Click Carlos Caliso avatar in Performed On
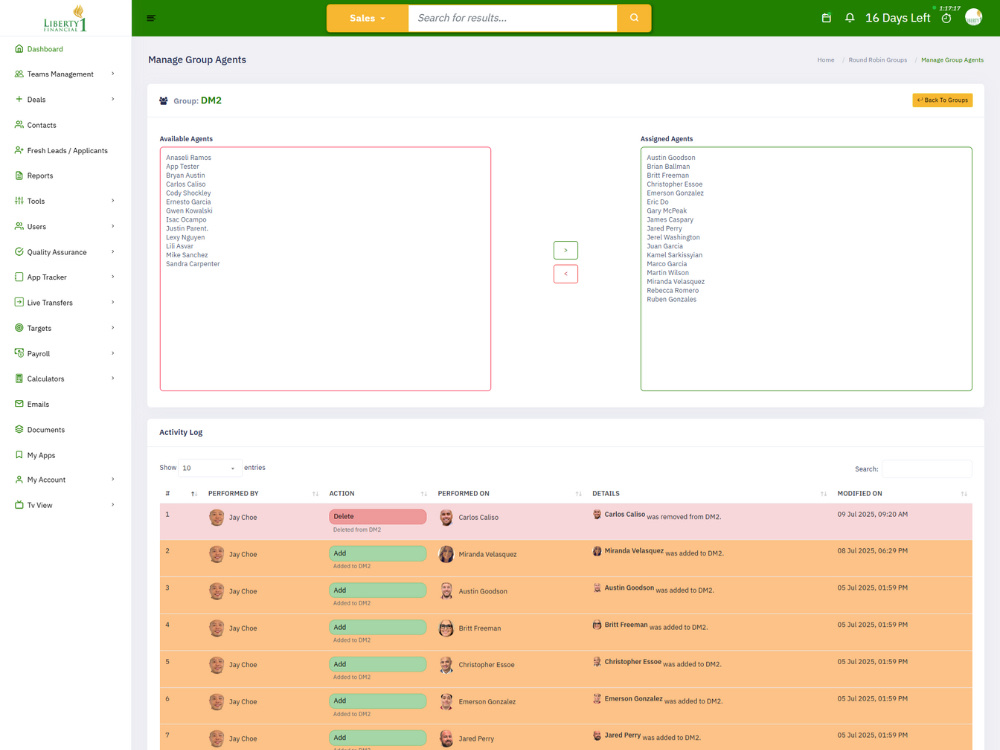1000x750 pixels. [446, 517]
